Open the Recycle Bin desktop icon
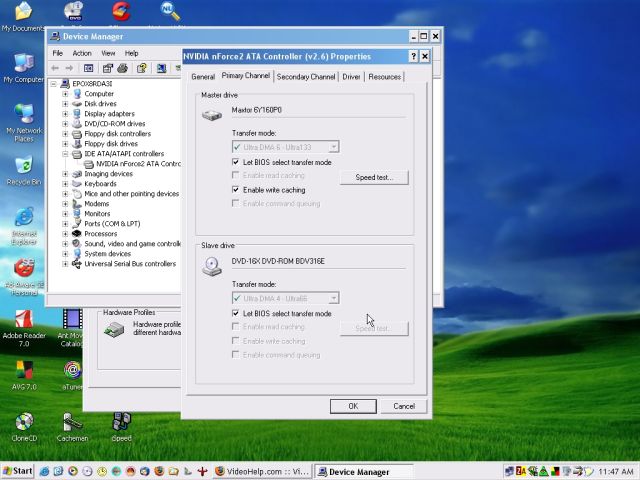 24,171
